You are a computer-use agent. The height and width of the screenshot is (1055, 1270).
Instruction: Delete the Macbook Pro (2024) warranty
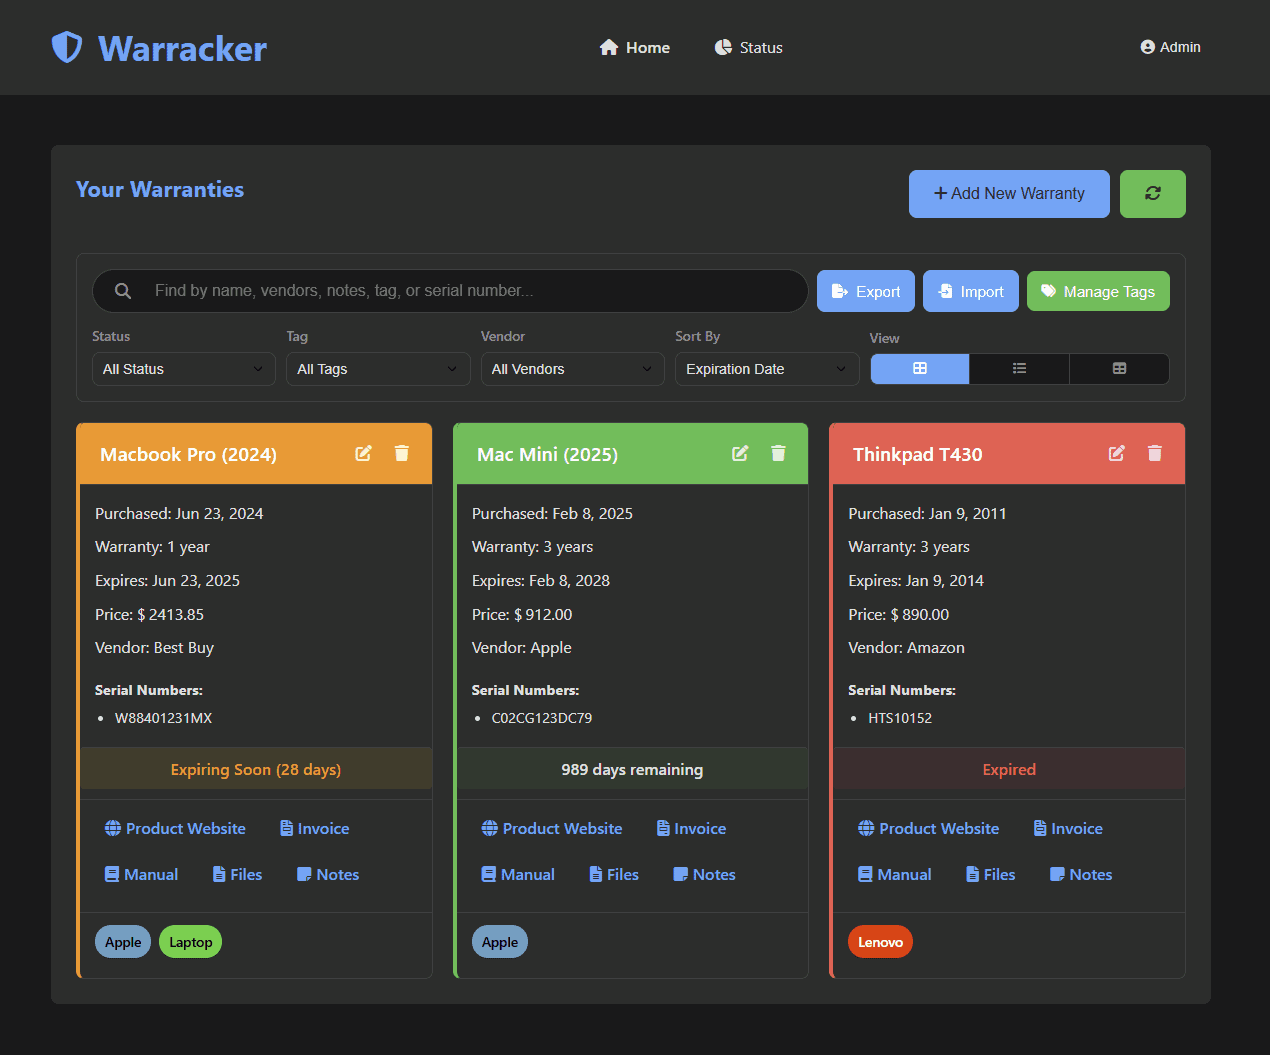tap(402, 453)
